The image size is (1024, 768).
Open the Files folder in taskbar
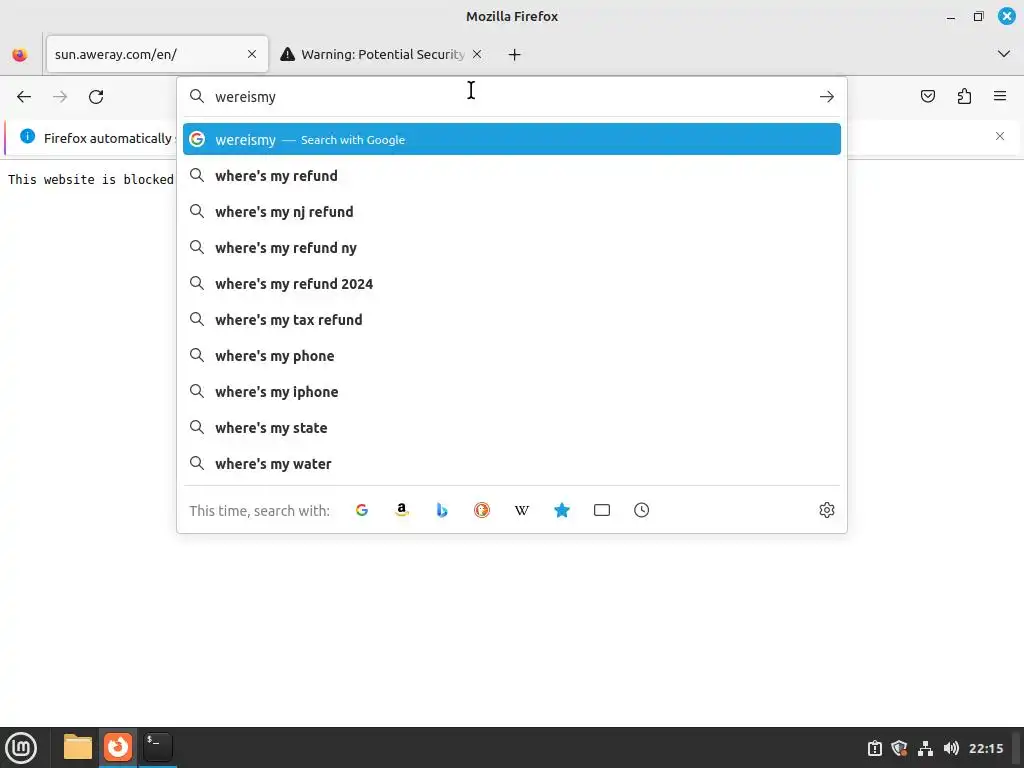pos(78,747)
